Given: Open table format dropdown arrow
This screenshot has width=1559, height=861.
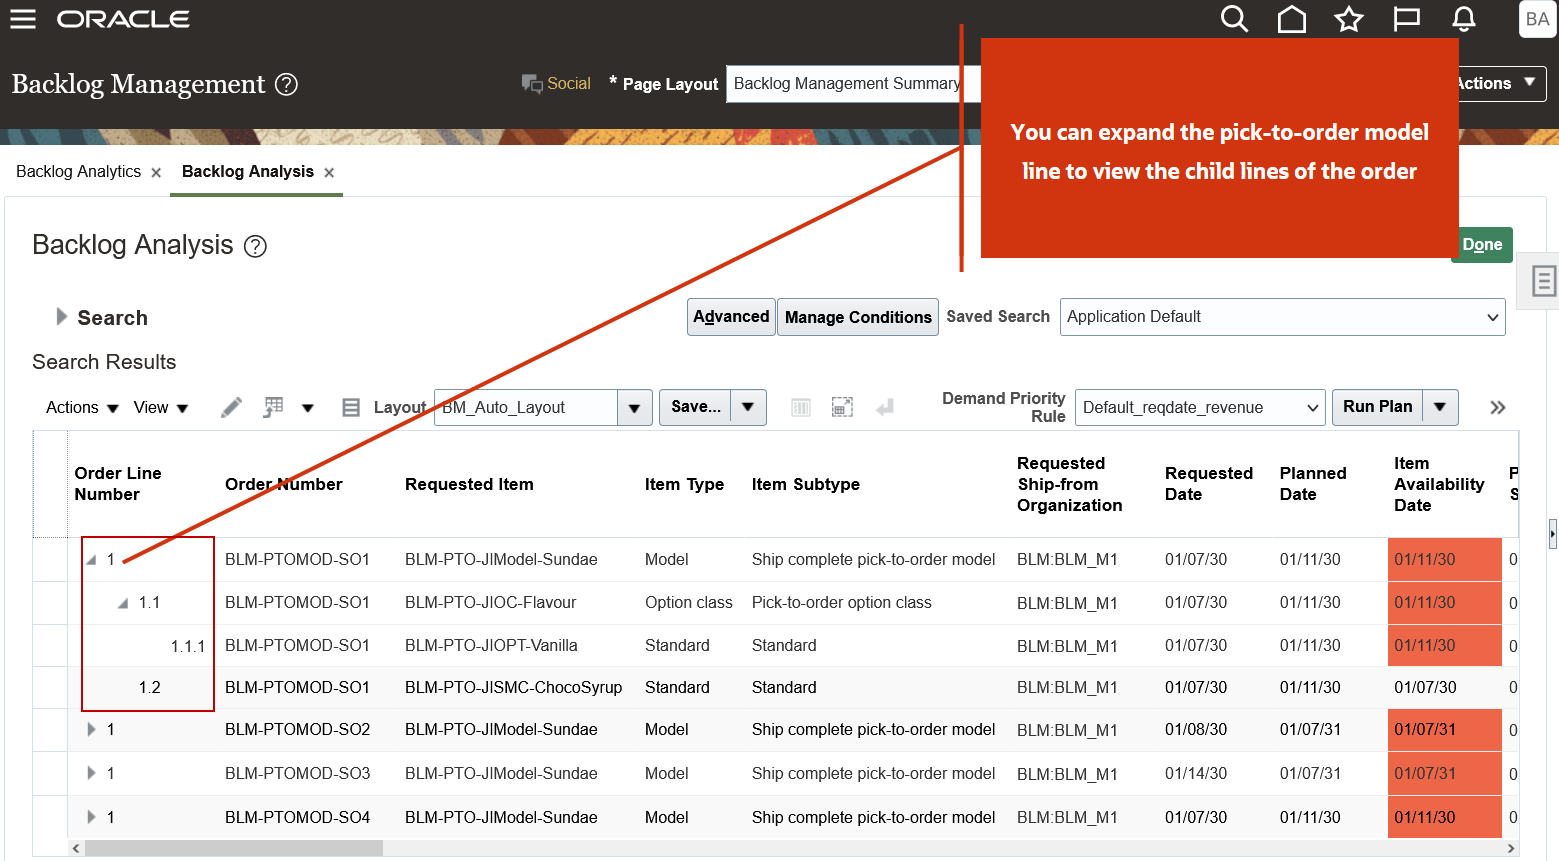Looking at the screenshot, I should coord(308,408).
